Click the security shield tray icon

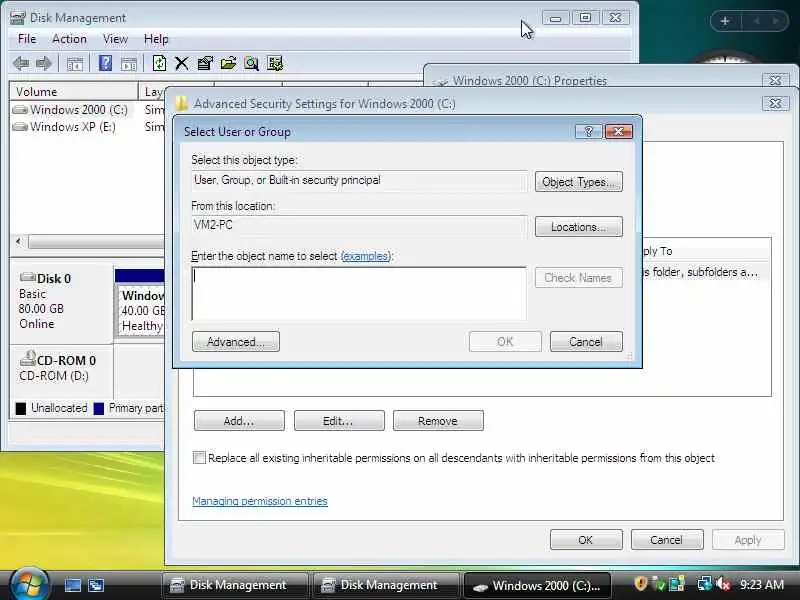tap(641, 583)
